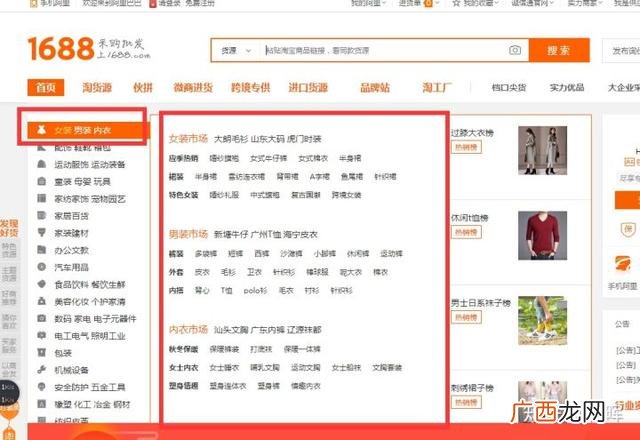Click the camera icon beside 数码 家电 电子元器件
The width and height of the screenshot is (640, 440).
(41, 318)
